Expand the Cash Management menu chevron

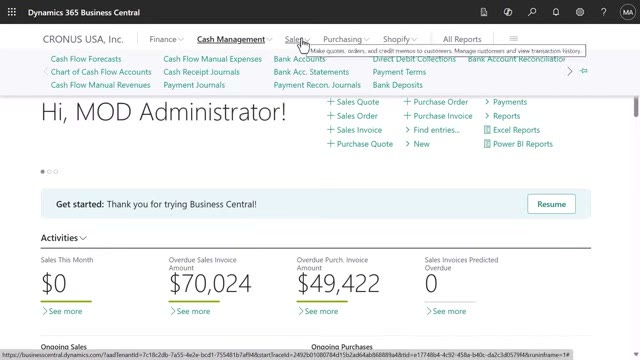click(x=269, y=40)
